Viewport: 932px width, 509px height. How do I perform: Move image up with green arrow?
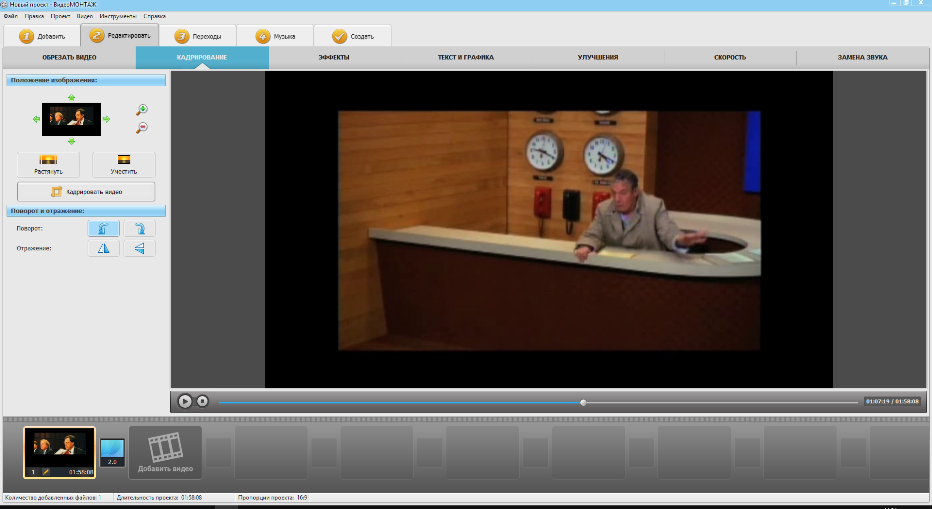[71, 97]
